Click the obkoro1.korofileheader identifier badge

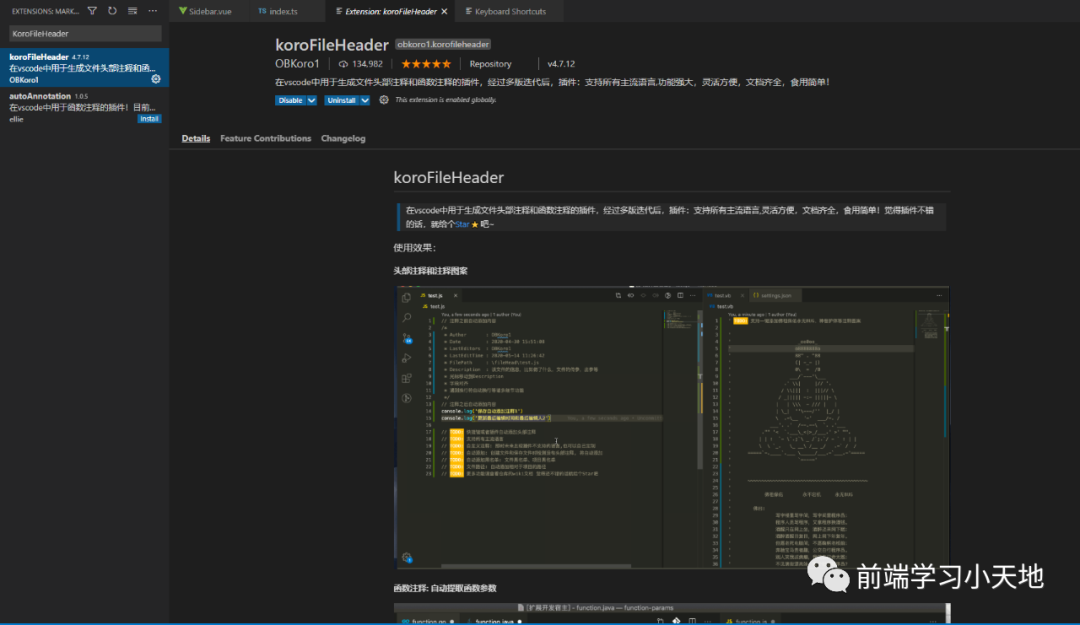pos(443,44)
